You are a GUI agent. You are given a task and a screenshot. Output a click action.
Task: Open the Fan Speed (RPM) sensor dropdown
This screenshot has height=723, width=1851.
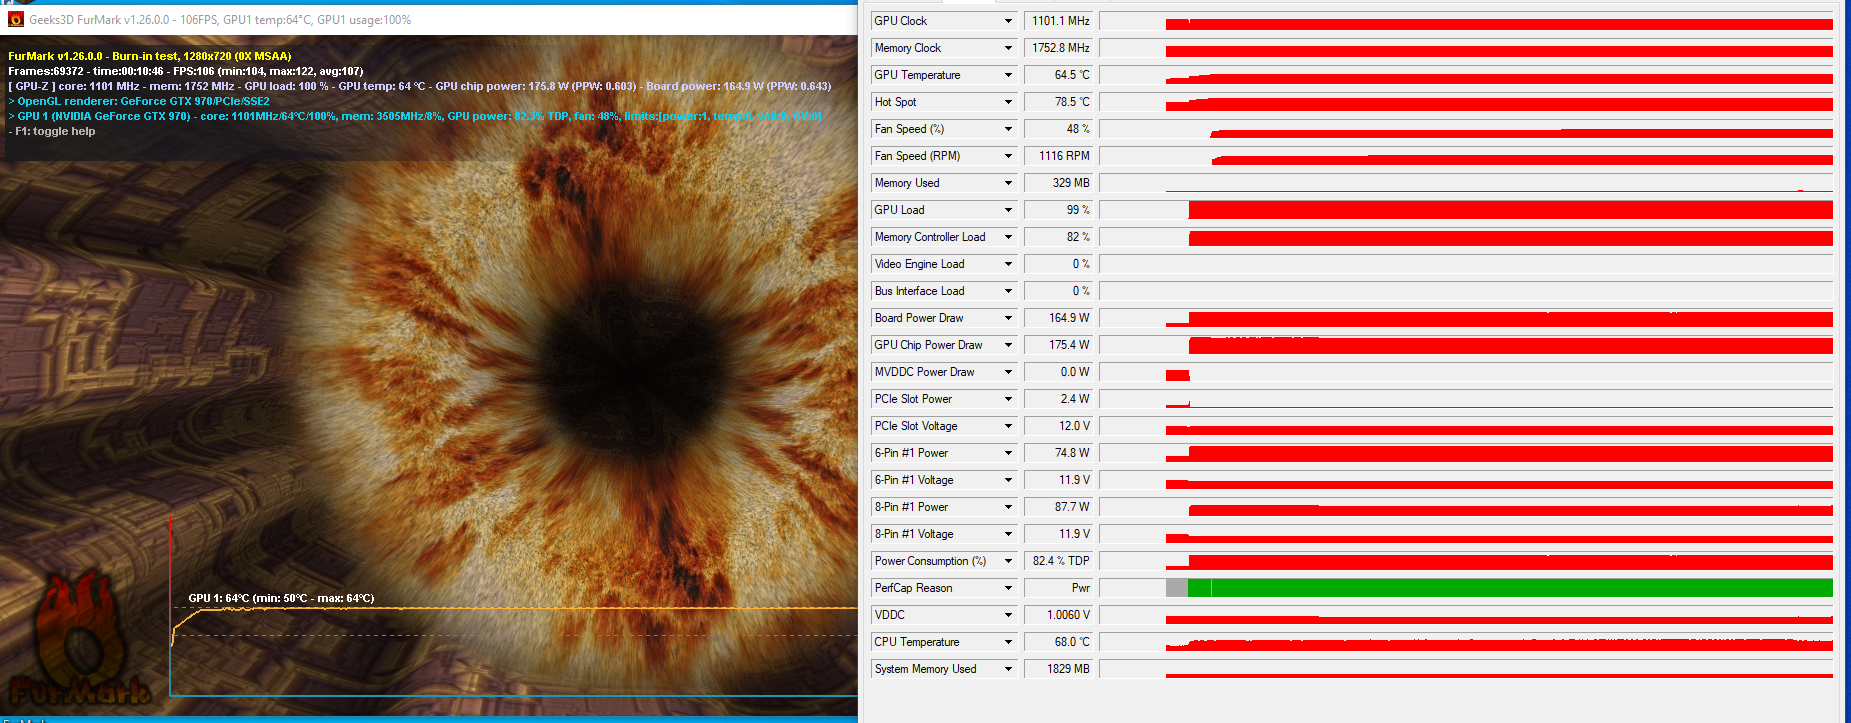1008,156
